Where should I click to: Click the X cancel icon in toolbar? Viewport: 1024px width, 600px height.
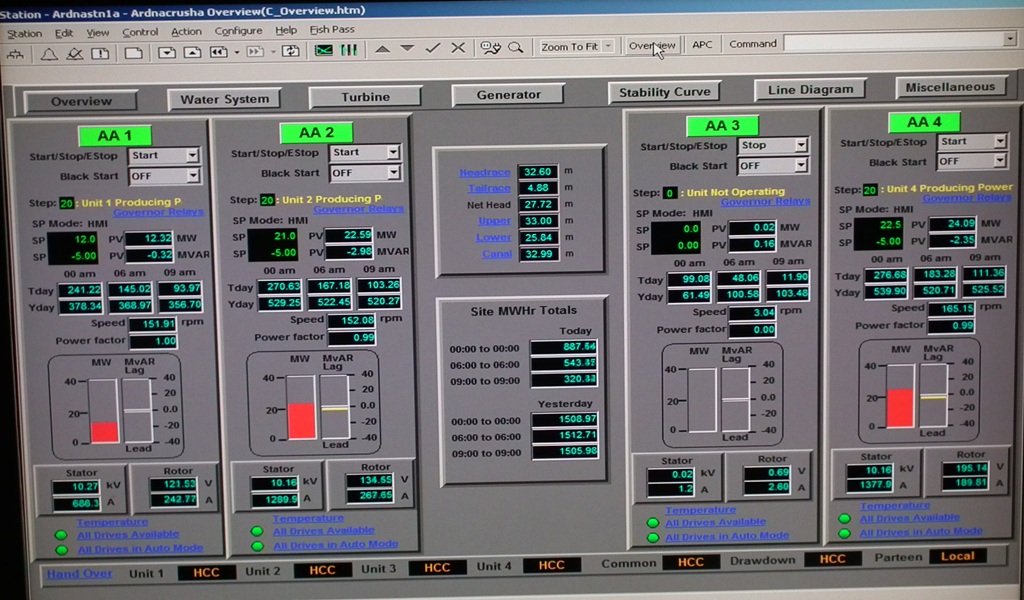coord(458,48)
